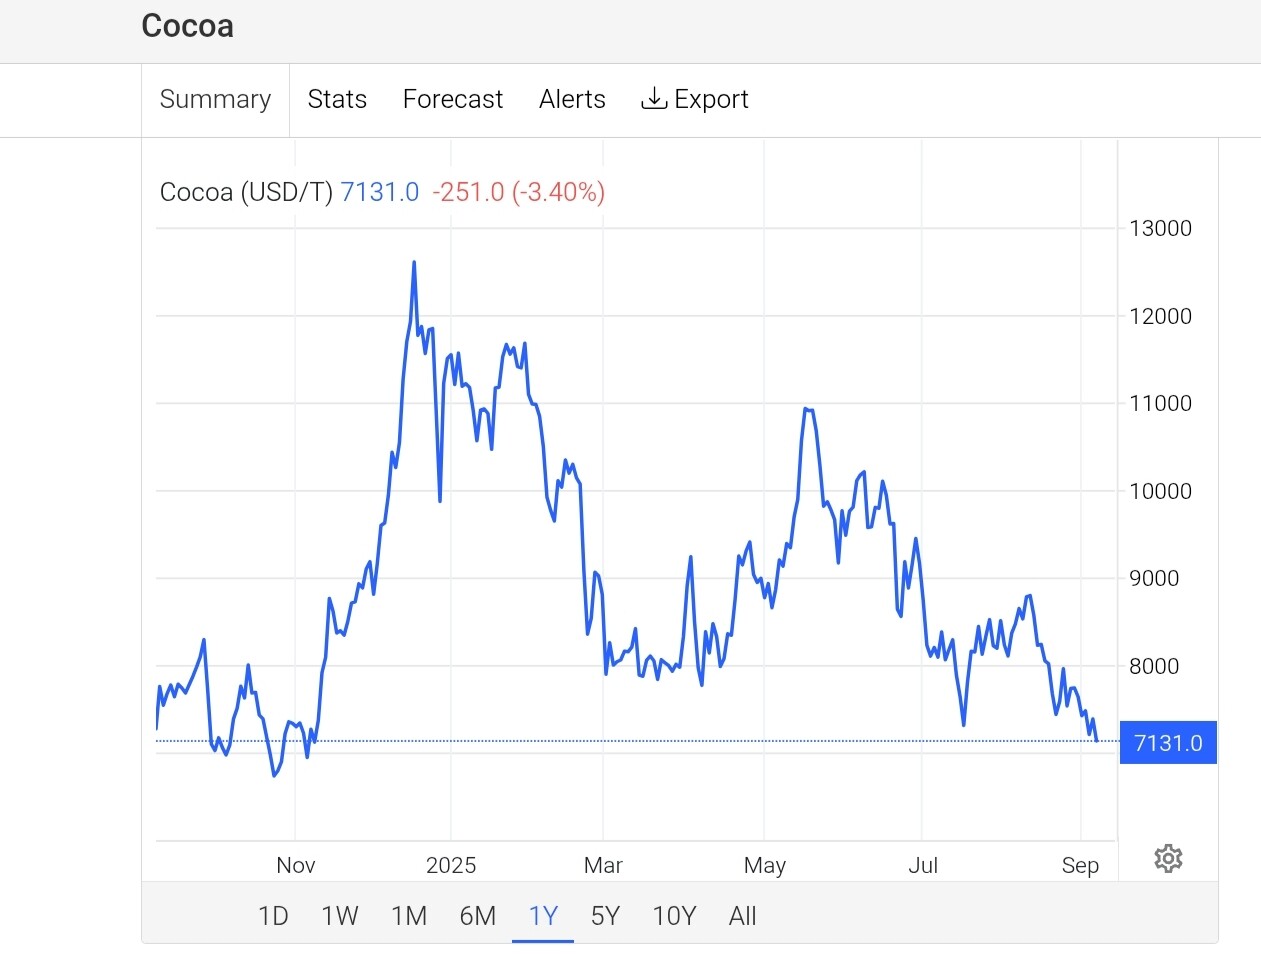This screenshot has height=959, width=1261.
Task: Click the Export download icon
Action: (654, 98)
